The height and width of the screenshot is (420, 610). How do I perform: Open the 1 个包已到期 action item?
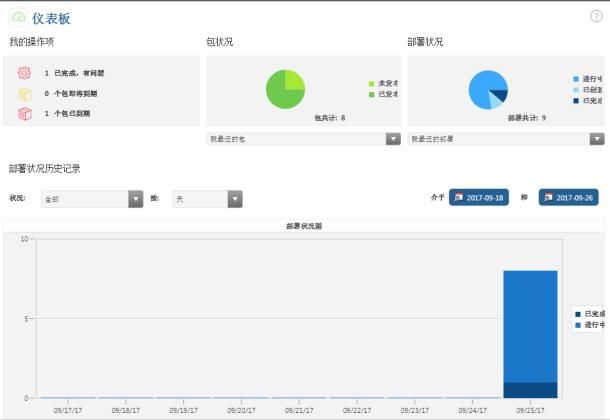point(67,114)
